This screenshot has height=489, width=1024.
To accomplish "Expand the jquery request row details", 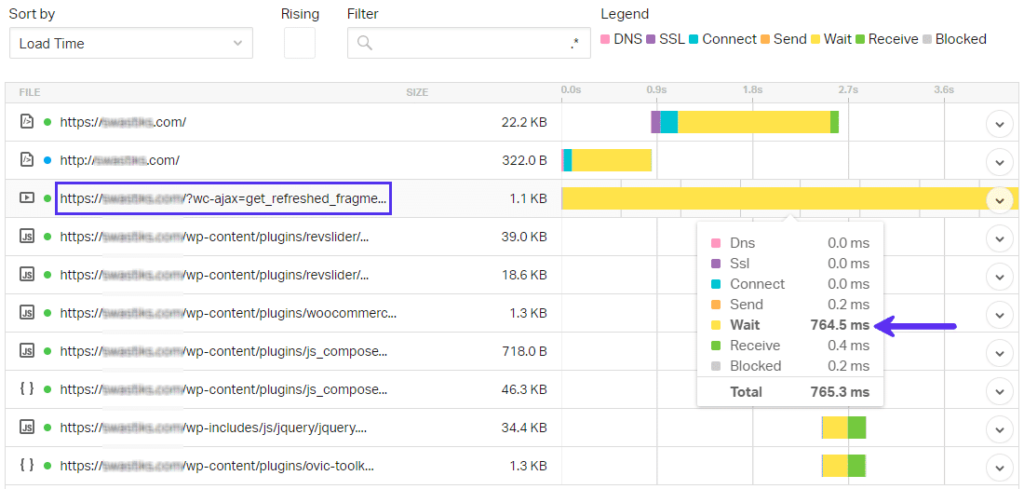I will [x=999, y=428].
